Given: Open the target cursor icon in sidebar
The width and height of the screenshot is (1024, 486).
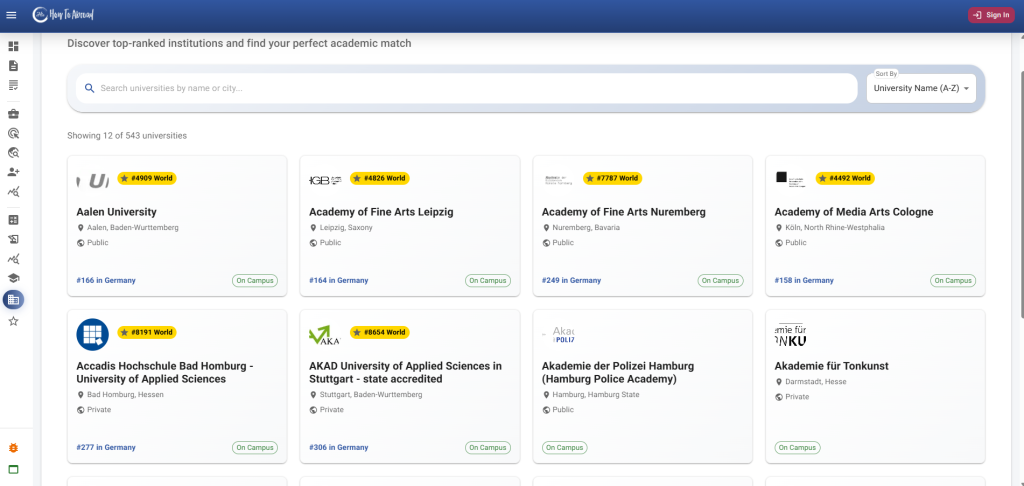Looking at the screenshot, I should pyautogui.click(x=13, y=134).
